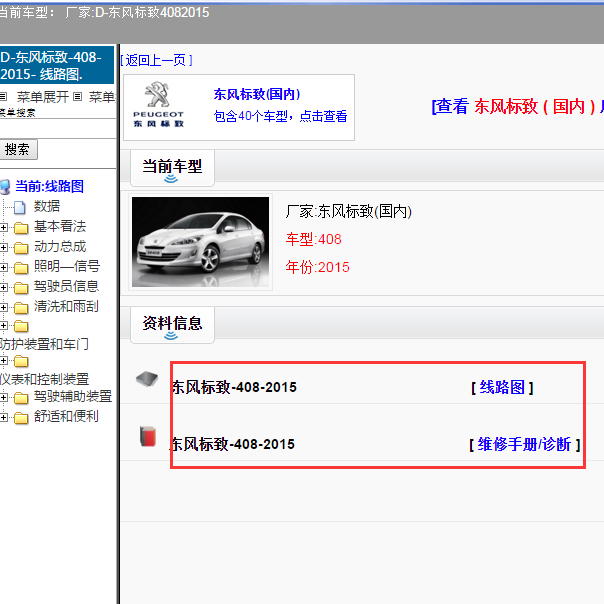Click the folder icon for 防护装置和车门

(x=21, y=326)
